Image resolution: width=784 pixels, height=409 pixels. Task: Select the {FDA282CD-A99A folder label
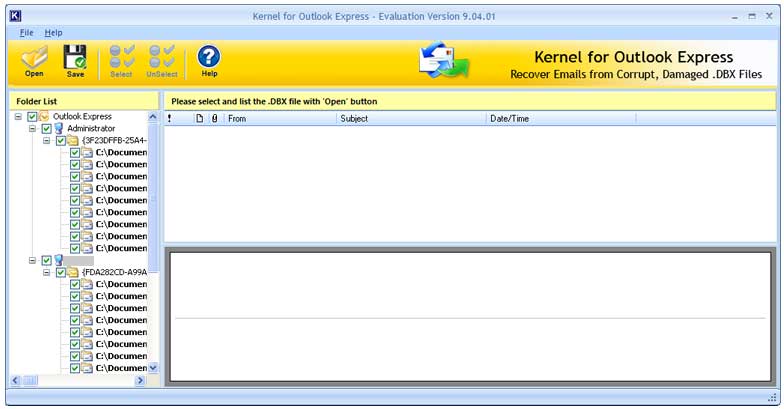[114, 272]
